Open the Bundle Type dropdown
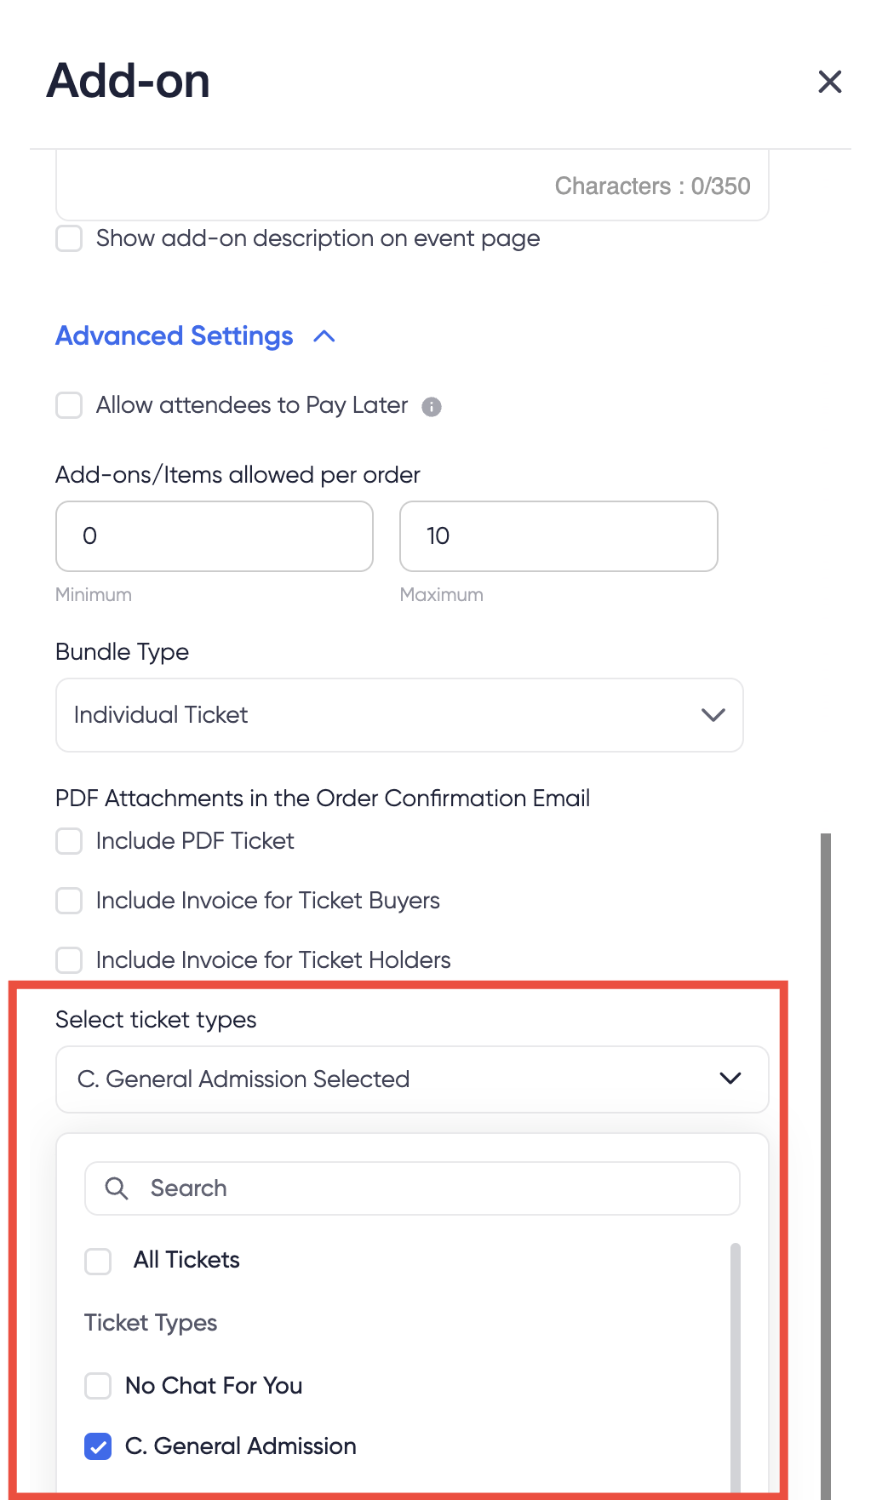 click(x=399, y=715)
